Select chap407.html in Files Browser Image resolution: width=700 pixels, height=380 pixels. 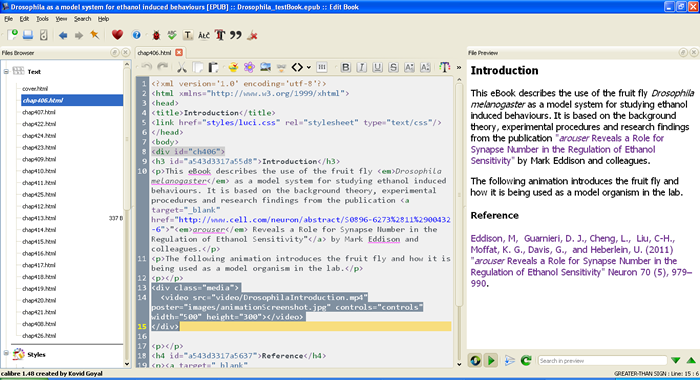pyautogui.click(x=39, y=112)
